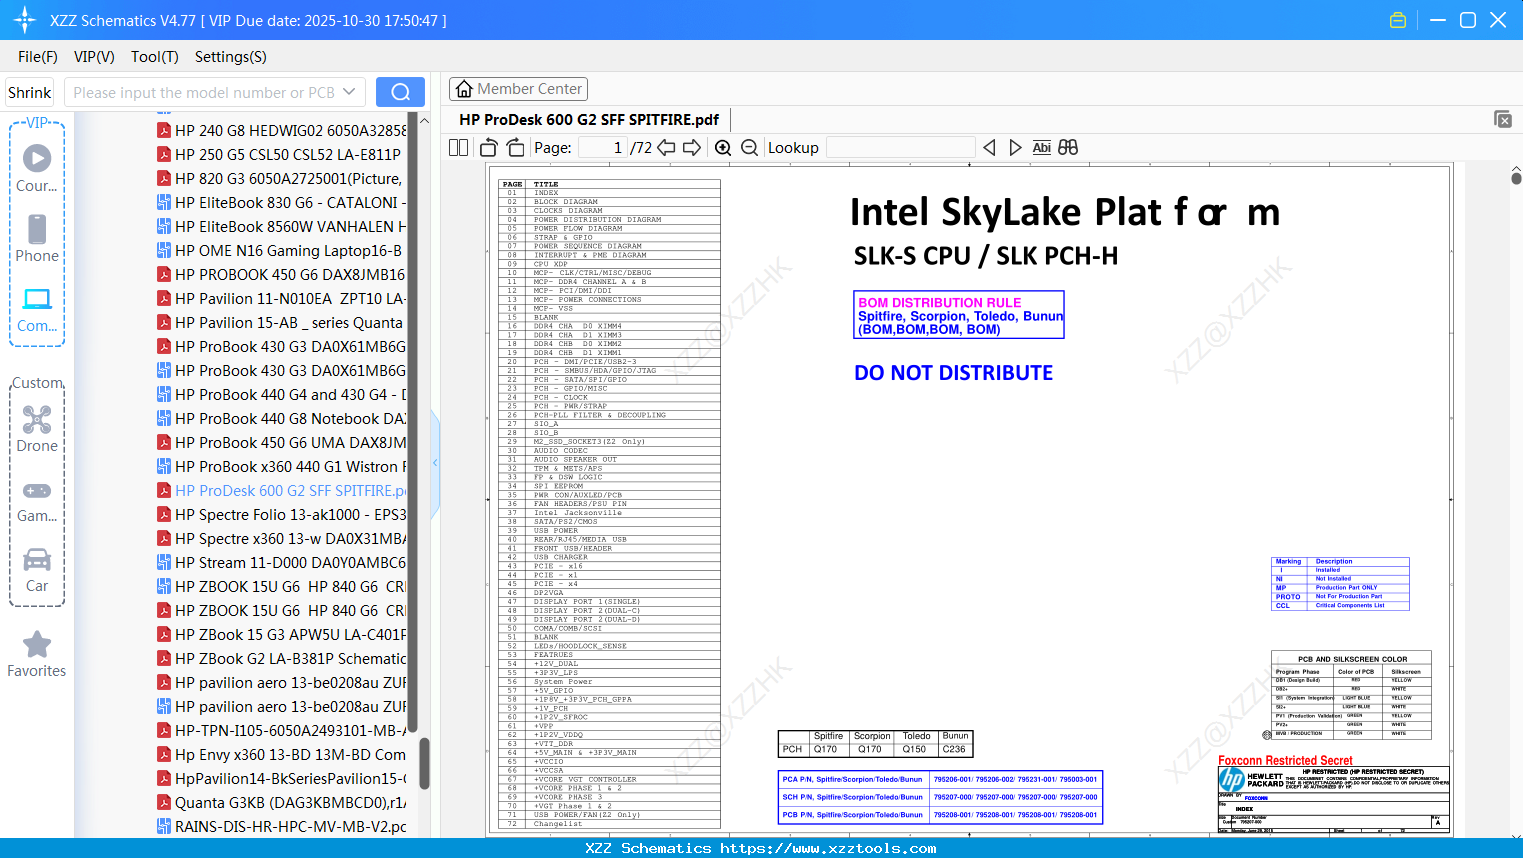
Task: Collapse the left panel splitter handle
Action: point(435,462)
